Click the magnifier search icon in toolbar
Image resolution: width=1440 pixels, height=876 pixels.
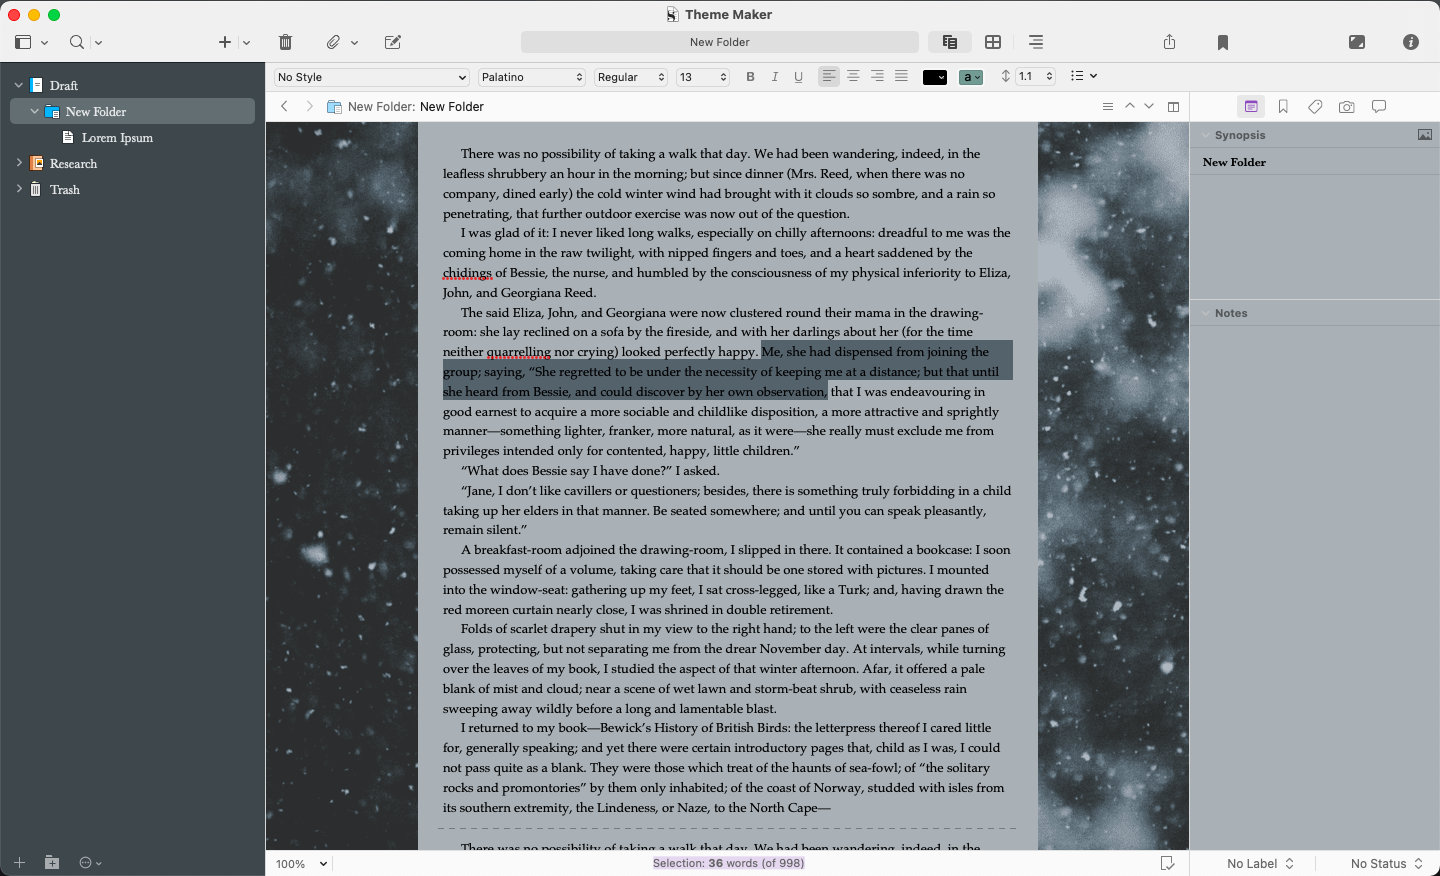77,42
